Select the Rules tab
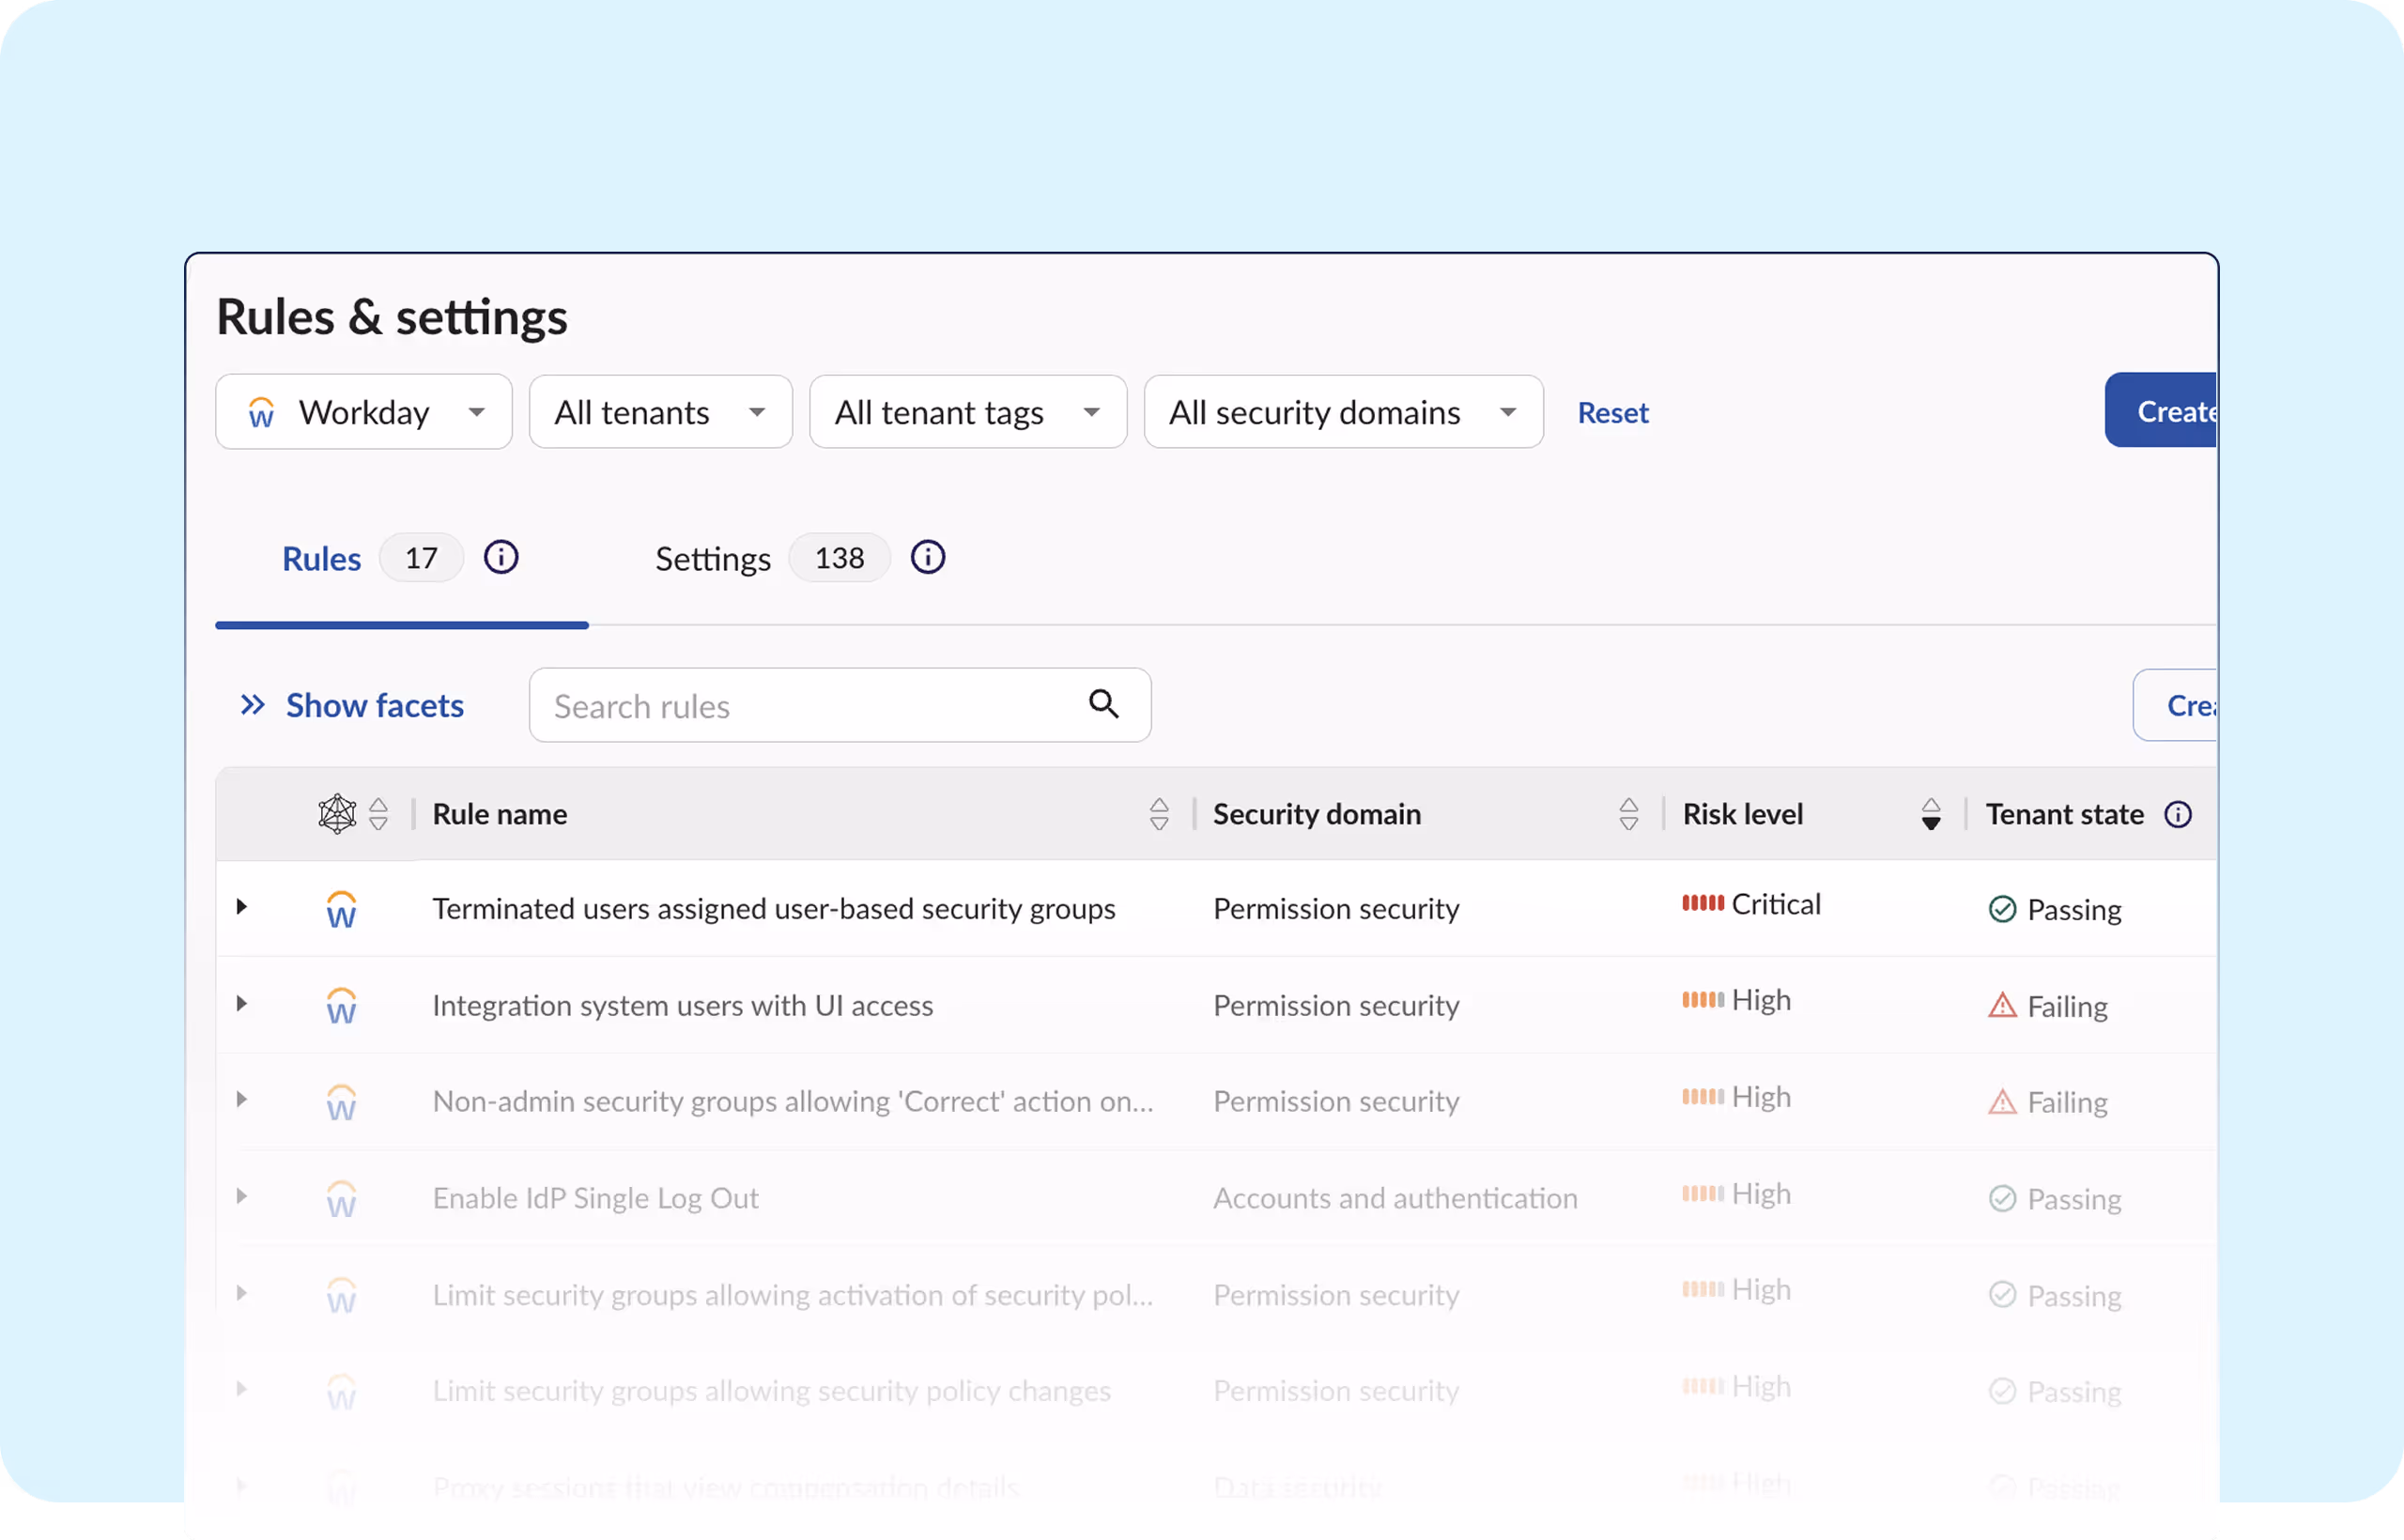This screenshot has height=1540, width=2404. (x=321, y=558)
